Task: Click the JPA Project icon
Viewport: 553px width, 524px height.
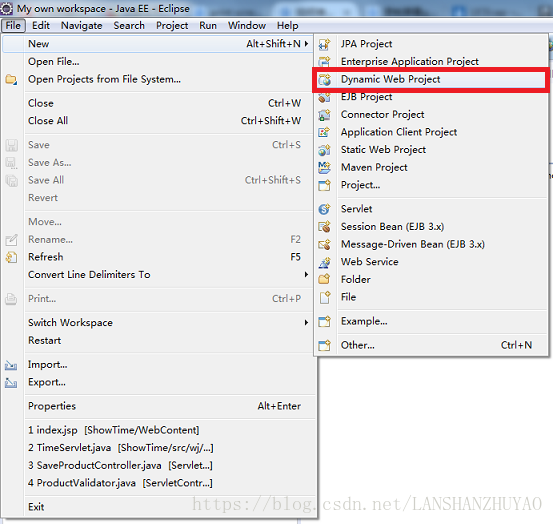Action: pyautogui.click(x=324, y=44)
